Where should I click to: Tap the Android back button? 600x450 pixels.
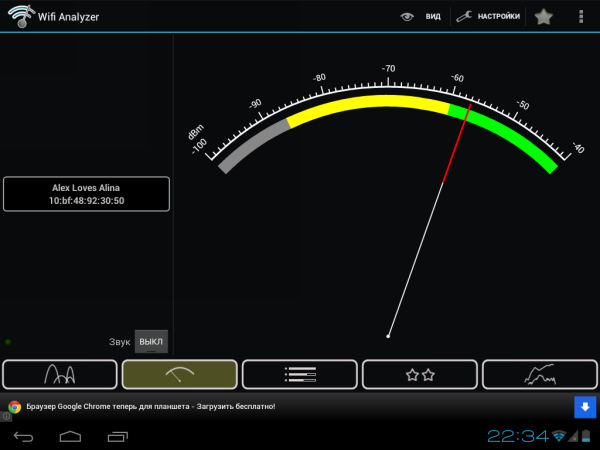(23, 437)
